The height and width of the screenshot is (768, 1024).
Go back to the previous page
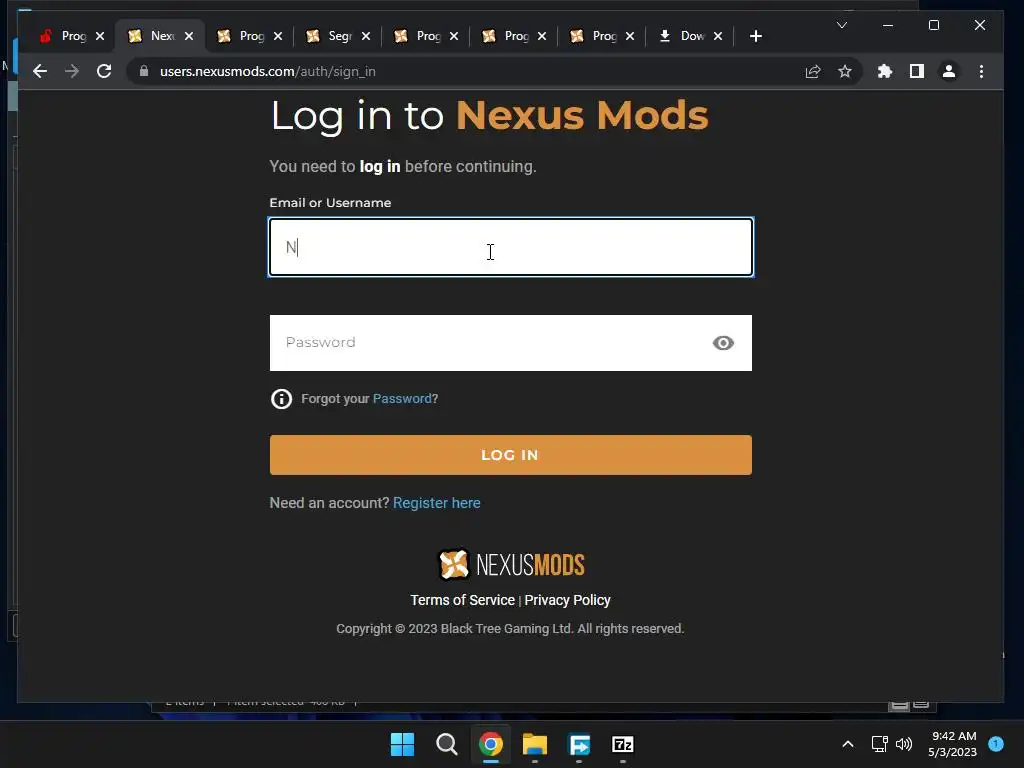point(40,71)
